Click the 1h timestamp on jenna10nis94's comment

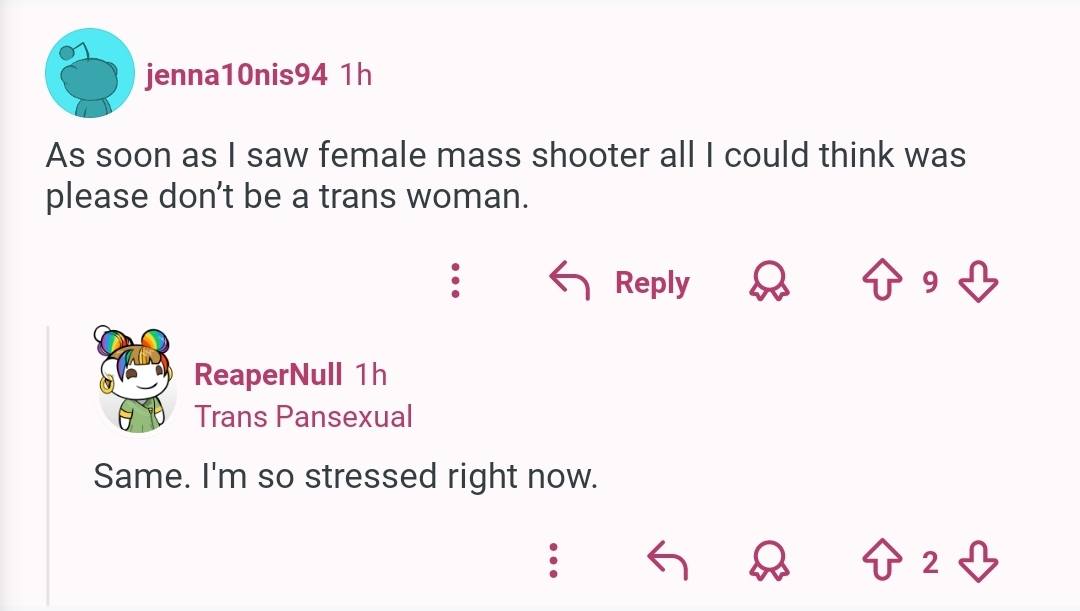[356, 75]
